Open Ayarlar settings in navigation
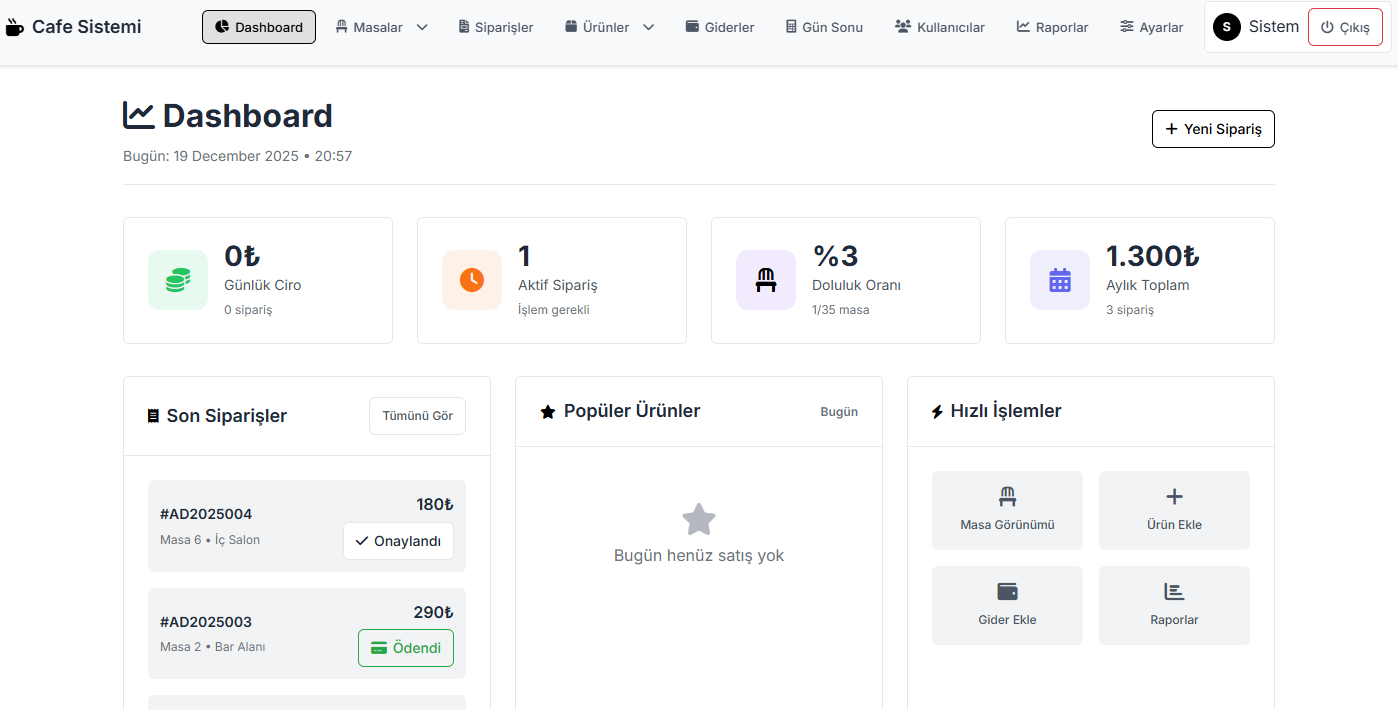The width and height of the screenshot is (1398, 710). (1151, 27)
